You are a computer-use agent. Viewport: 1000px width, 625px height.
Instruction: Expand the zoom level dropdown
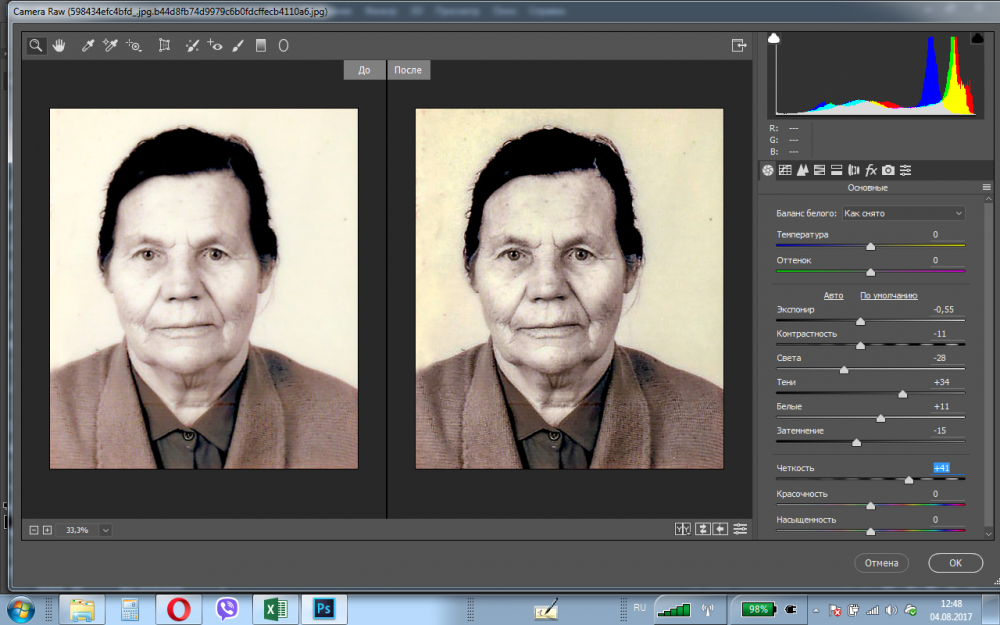pyautogui.click(x=105, y=529)
